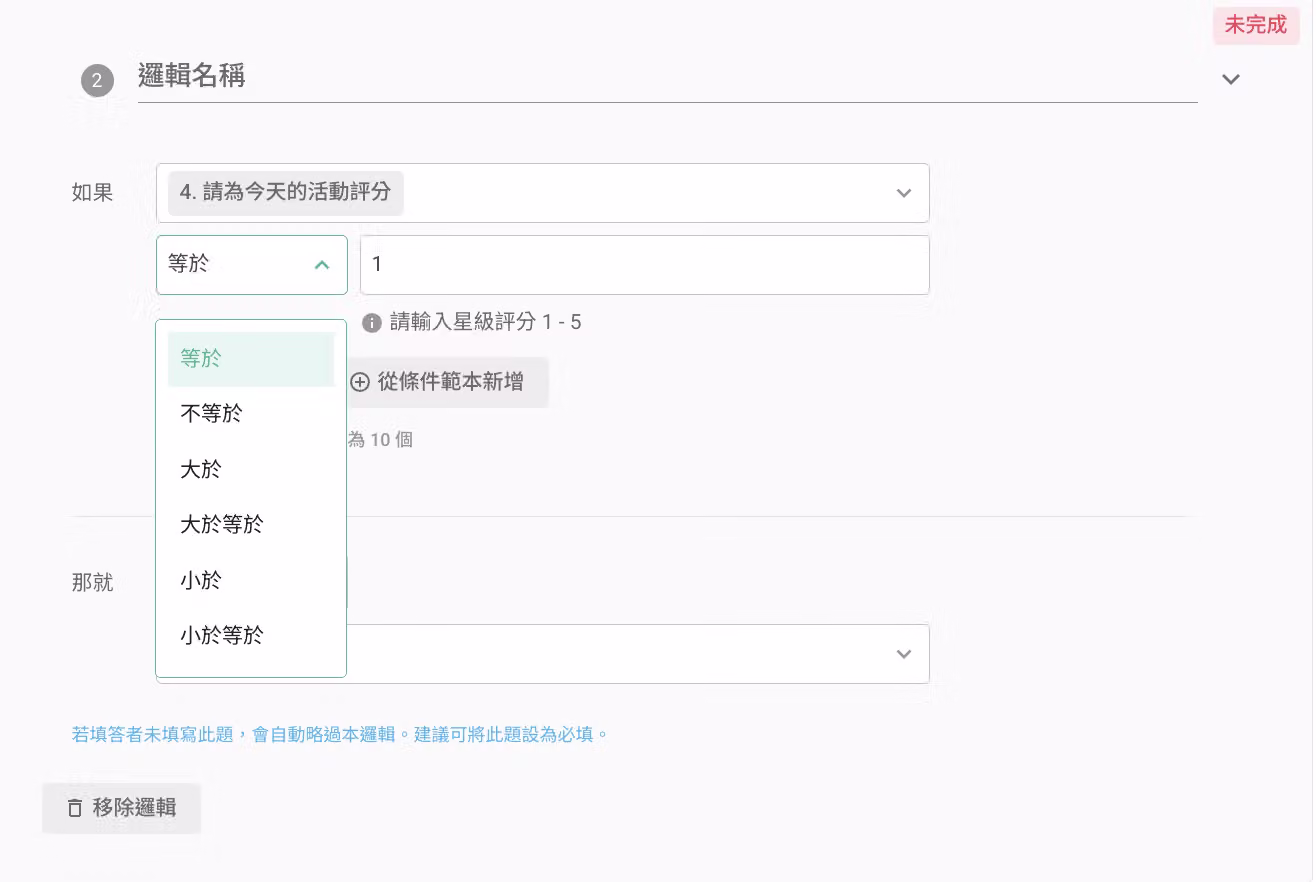Choose 大於 in the operator list

point(251,469)
